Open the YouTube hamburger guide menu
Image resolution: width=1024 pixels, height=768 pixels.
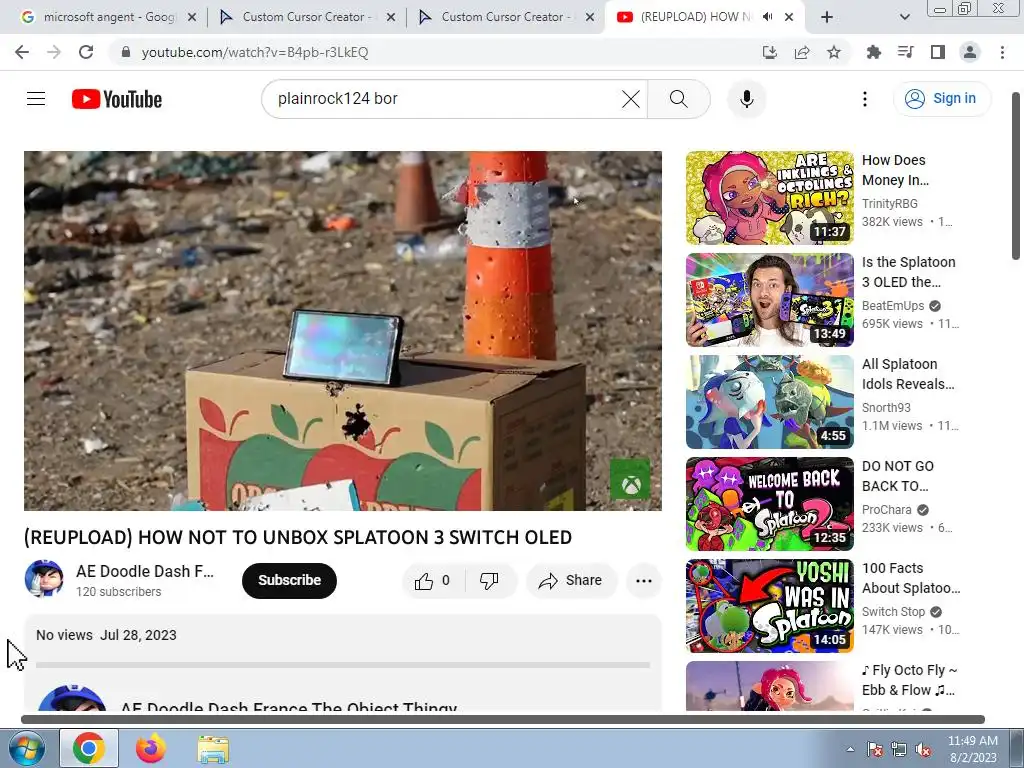pos(36,99)
